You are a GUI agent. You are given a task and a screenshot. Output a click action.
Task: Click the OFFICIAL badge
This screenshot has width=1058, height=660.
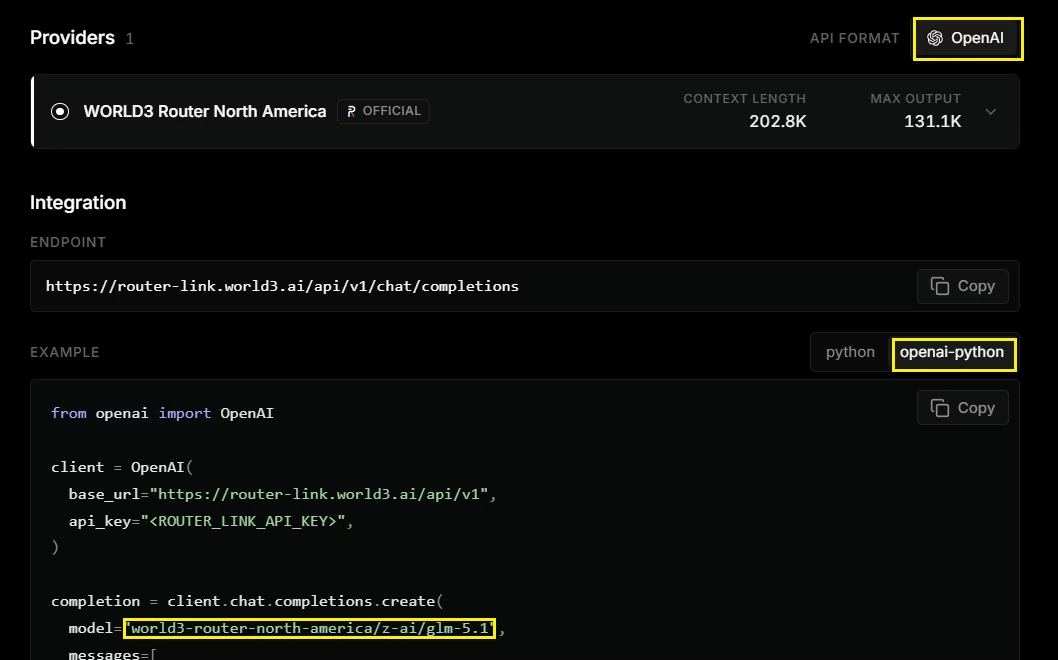(x=383, y=111)
